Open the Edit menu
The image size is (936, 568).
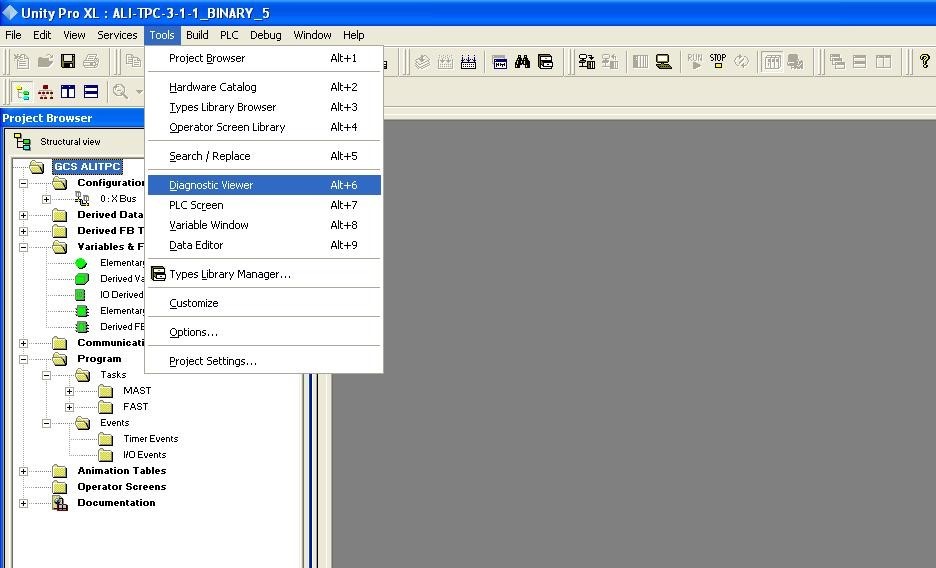[x=42, y=35]
